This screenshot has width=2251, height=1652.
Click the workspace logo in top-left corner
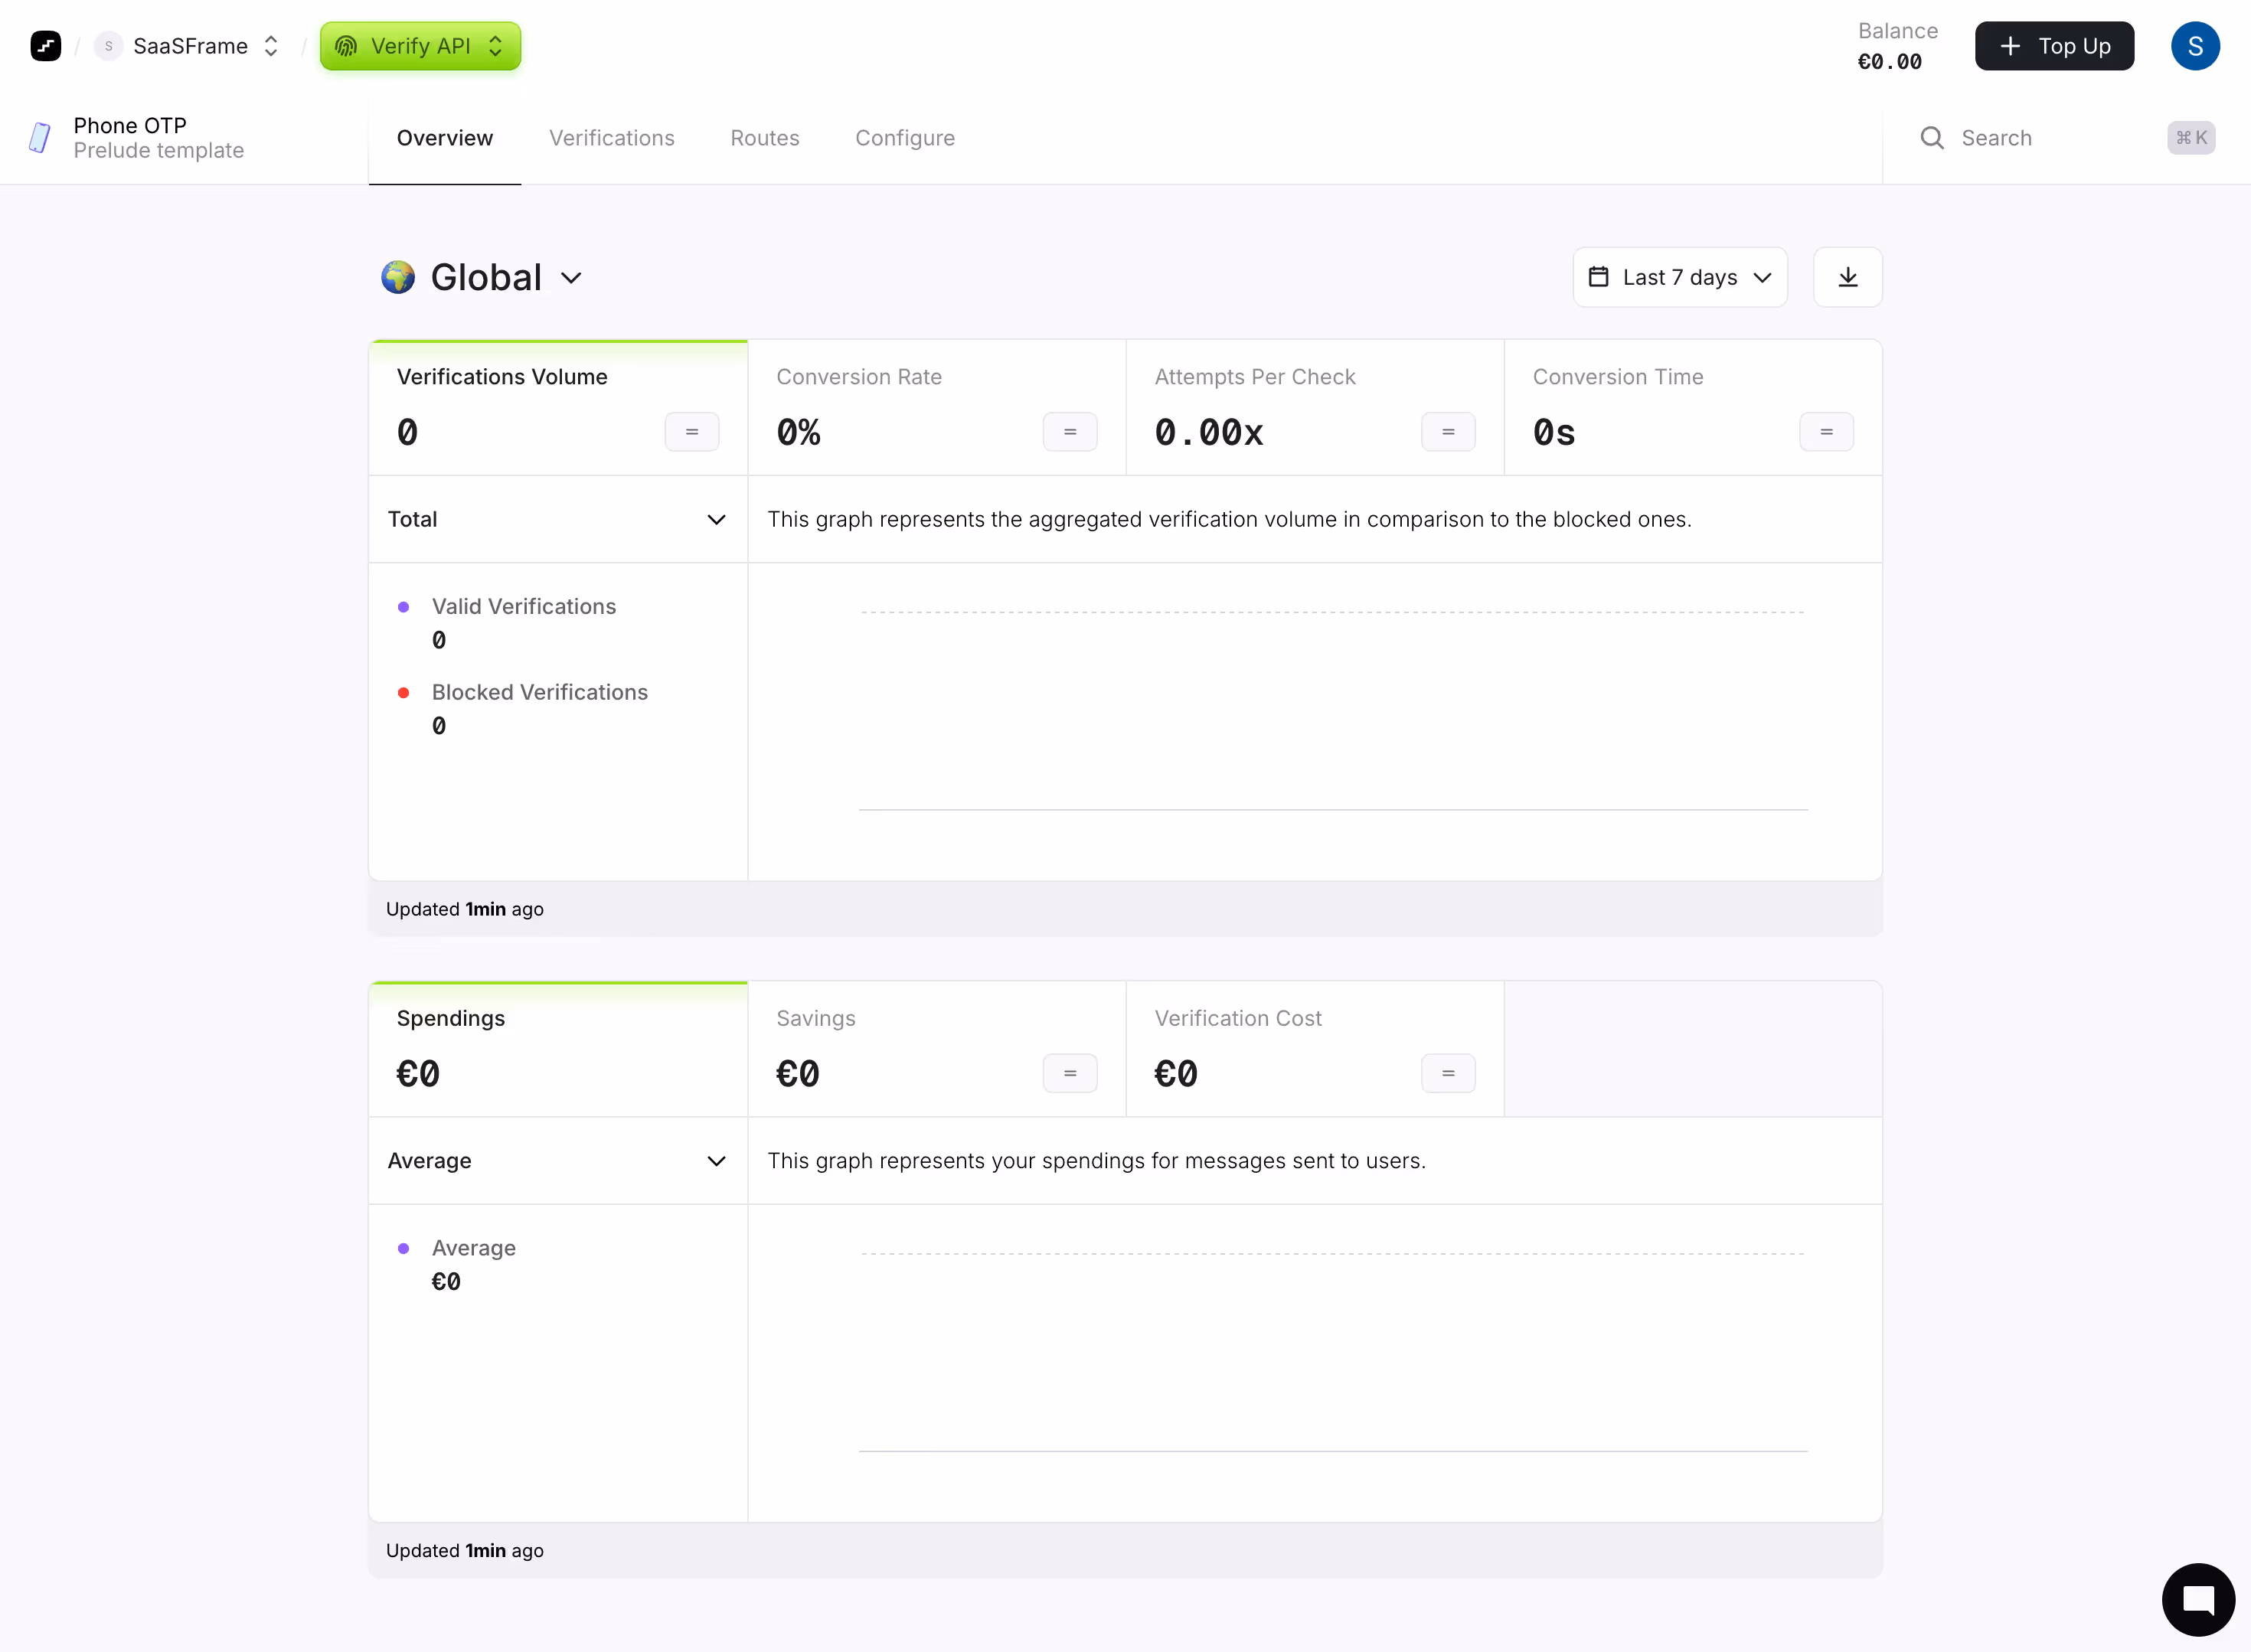tap(45, 45)
